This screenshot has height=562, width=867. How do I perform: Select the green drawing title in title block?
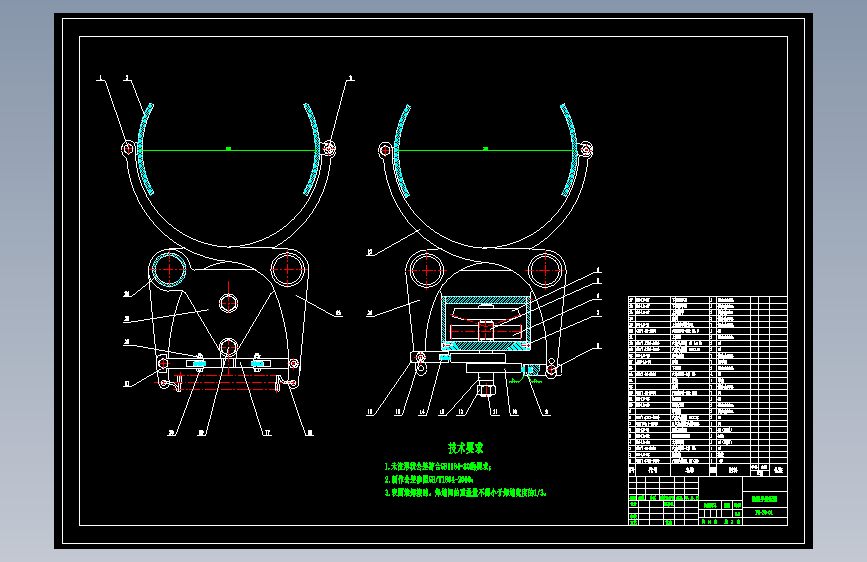(764, 499)
